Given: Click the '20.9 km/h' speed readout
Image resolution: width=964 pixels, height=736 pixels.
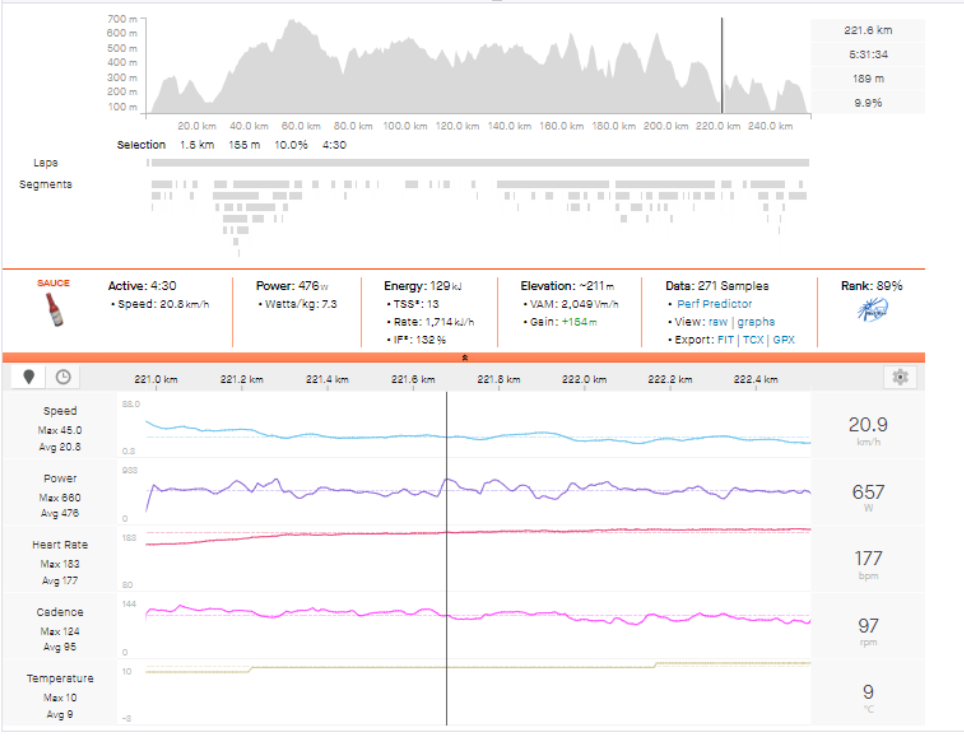Looking at the screenshot, I should [868, 430].
